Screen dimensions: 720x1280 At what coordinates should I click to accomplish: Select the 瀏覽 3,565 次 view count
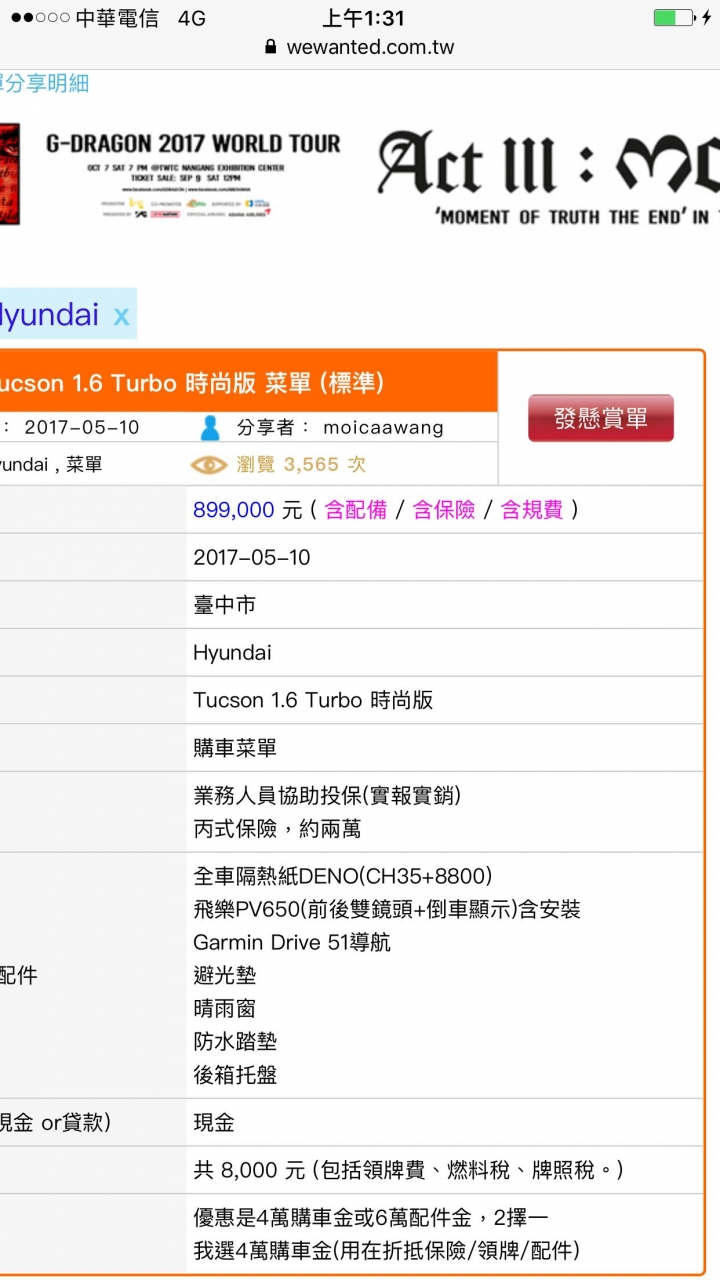[301, 465]
